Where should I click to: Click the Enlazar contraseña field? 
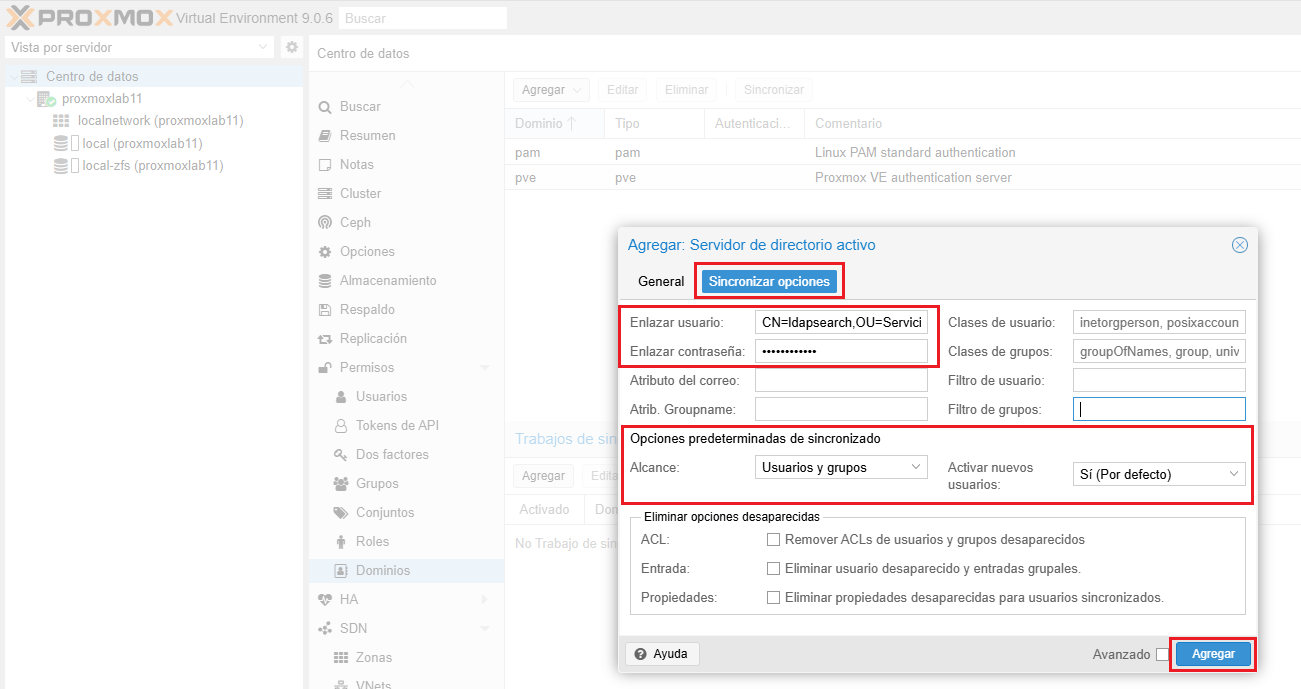tap(841, 351)
